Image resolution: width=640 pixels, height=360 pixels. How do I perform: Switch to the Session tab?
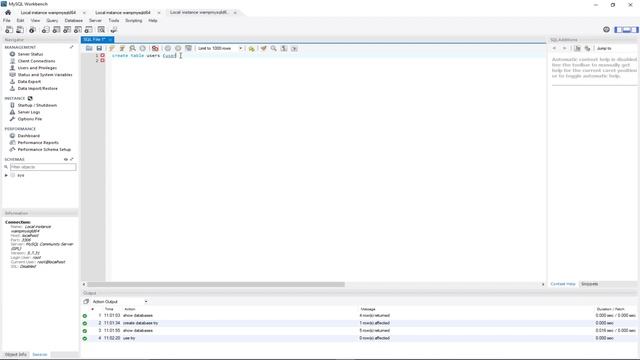point(40,355)
